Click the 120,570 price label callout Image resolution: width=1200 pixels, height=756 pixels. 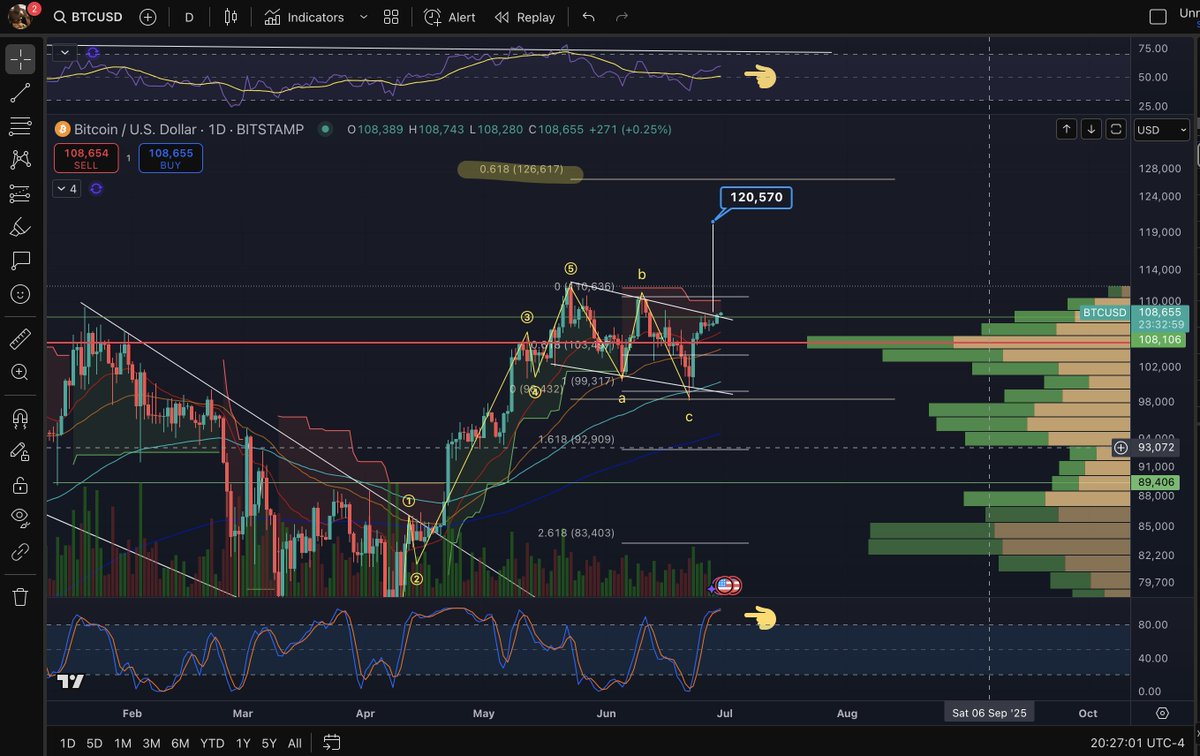[x=756, y=197]
